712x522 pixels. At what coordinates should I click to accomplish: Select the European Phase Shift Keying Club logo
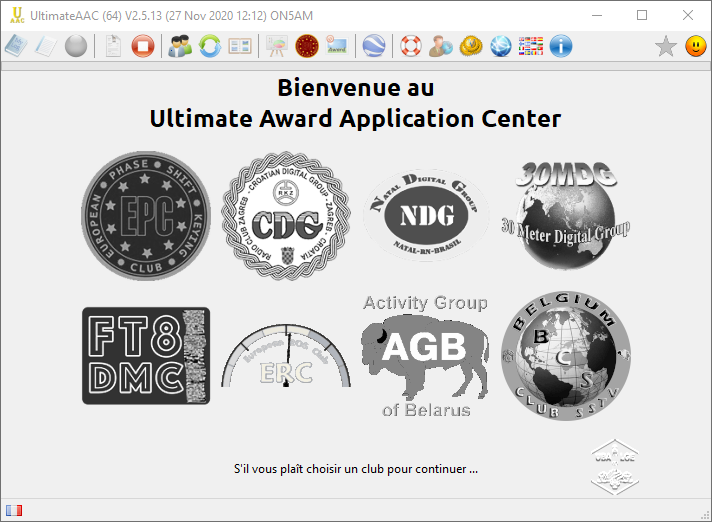[x=146, y=216]
